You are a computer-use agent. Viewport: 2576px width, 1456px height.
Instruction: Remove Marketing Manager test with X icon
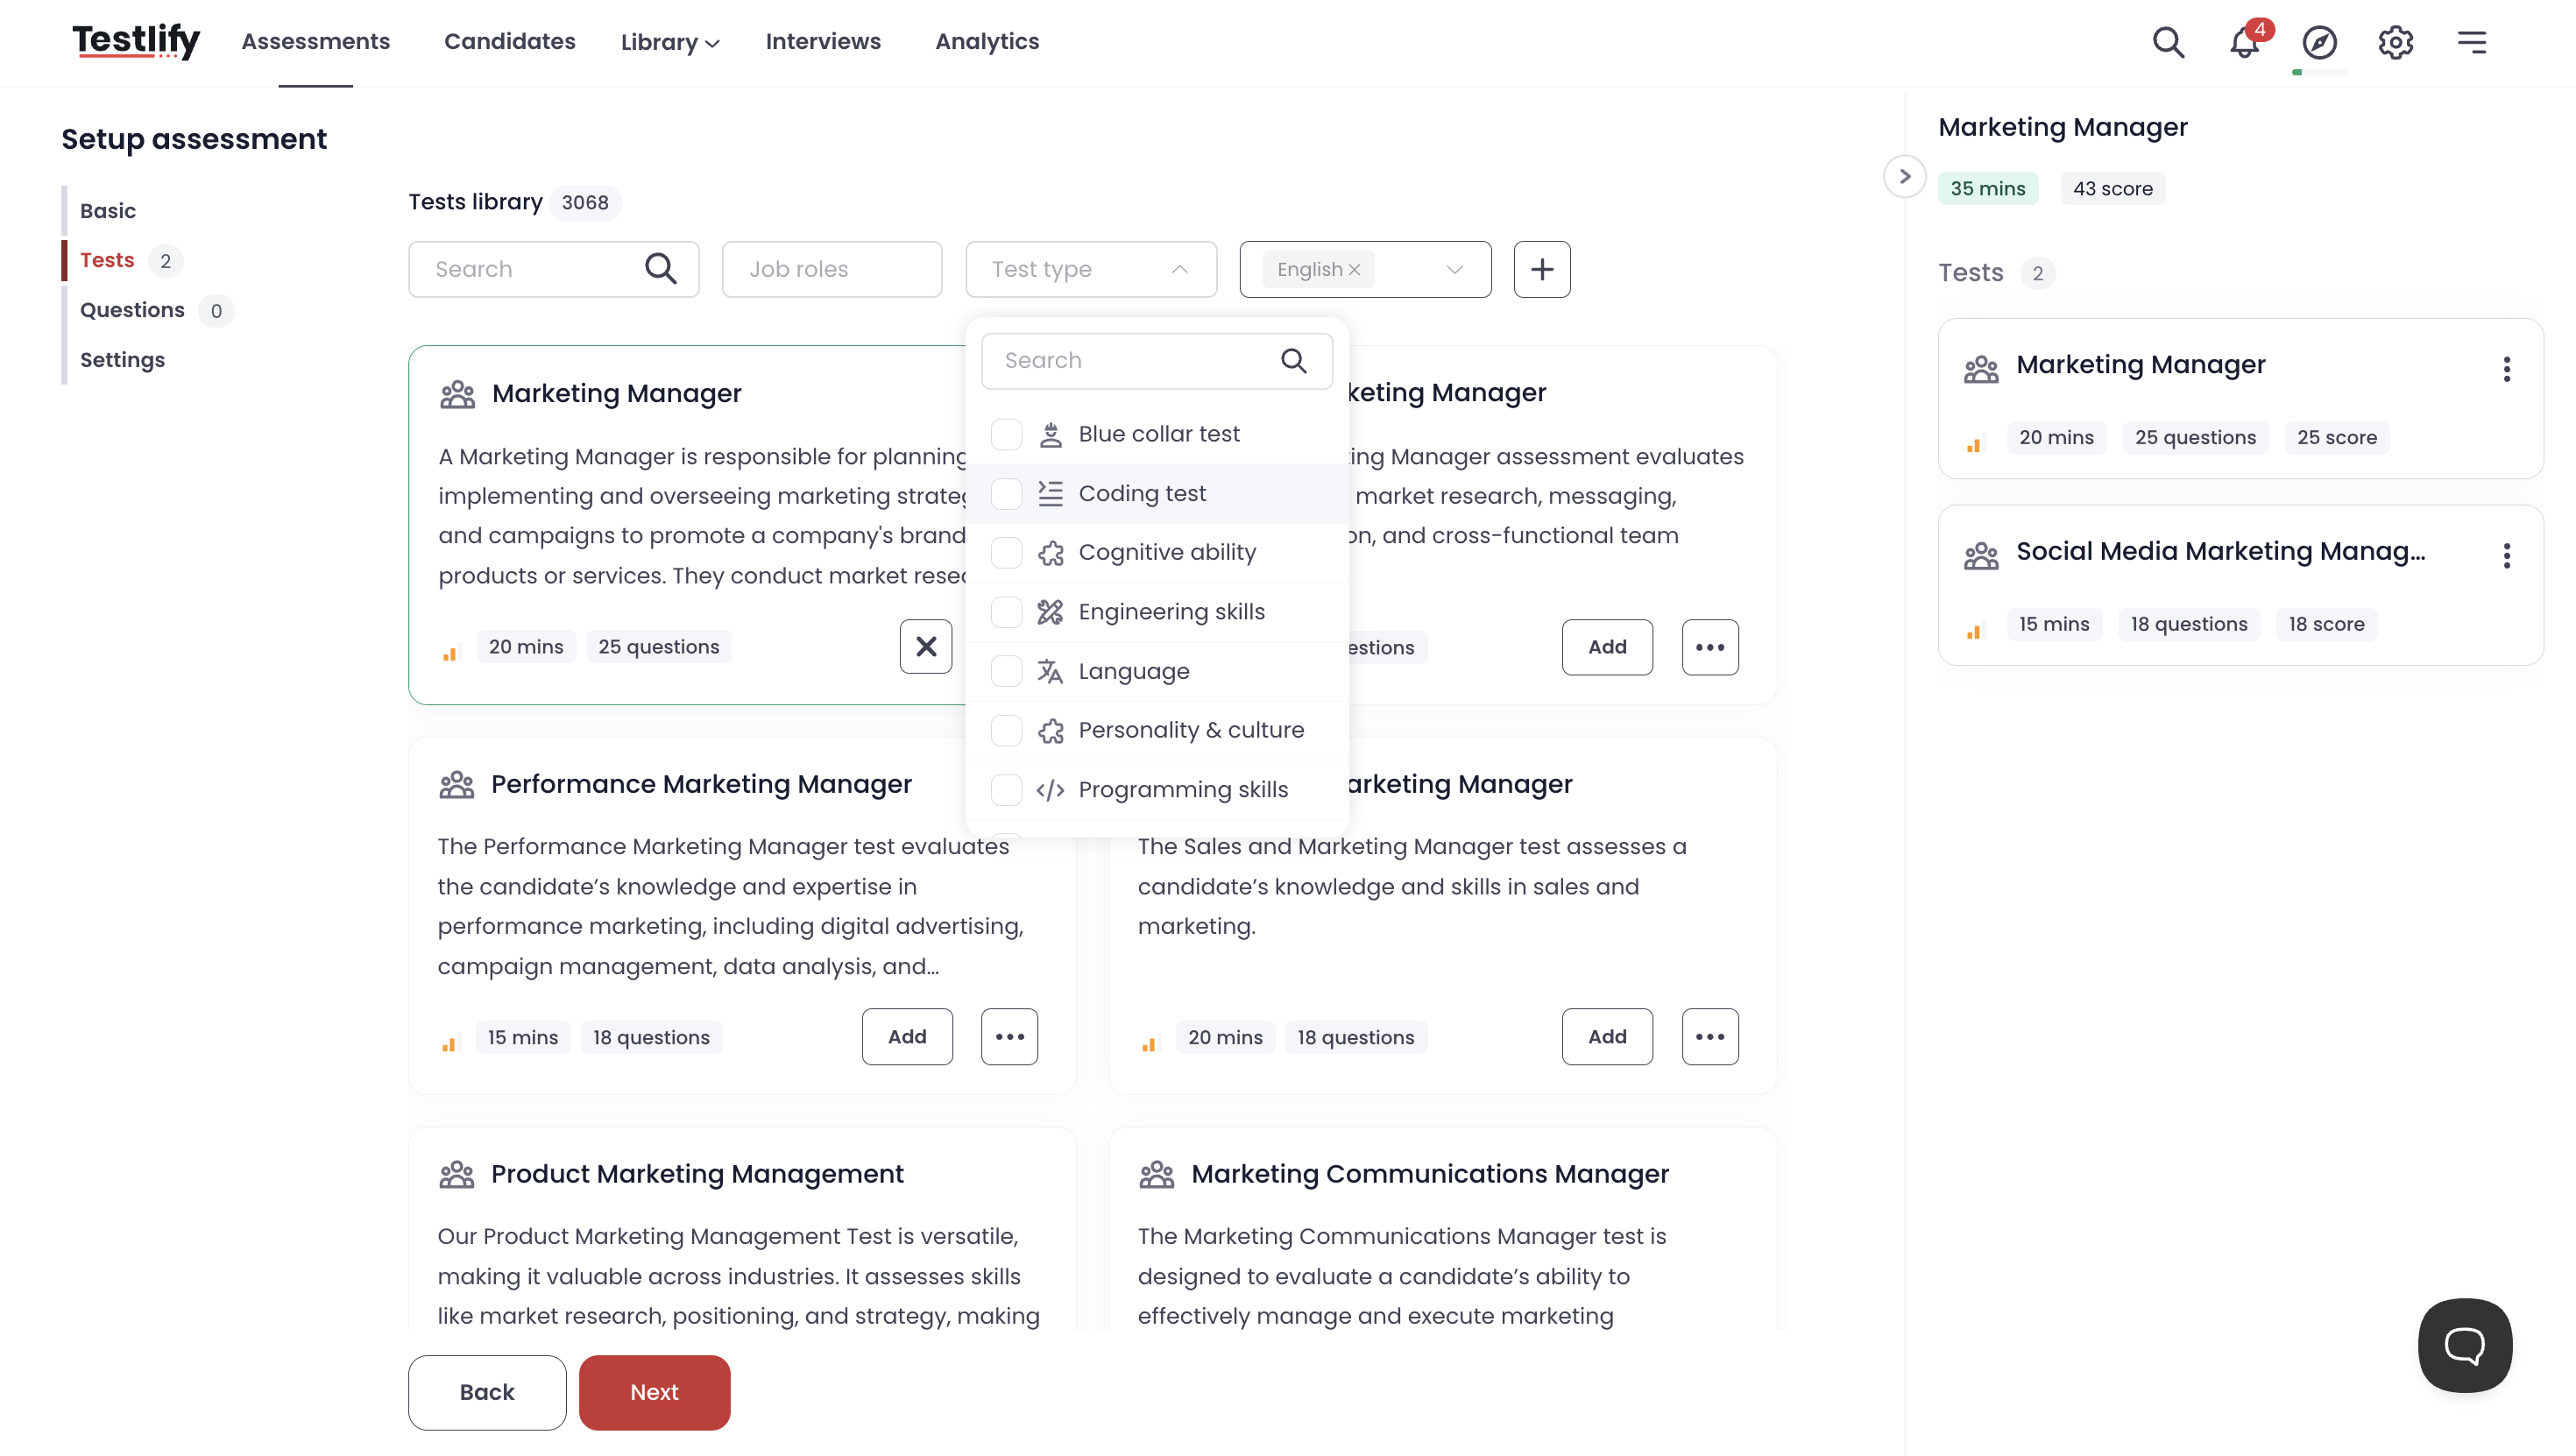(x=925, y=647)
